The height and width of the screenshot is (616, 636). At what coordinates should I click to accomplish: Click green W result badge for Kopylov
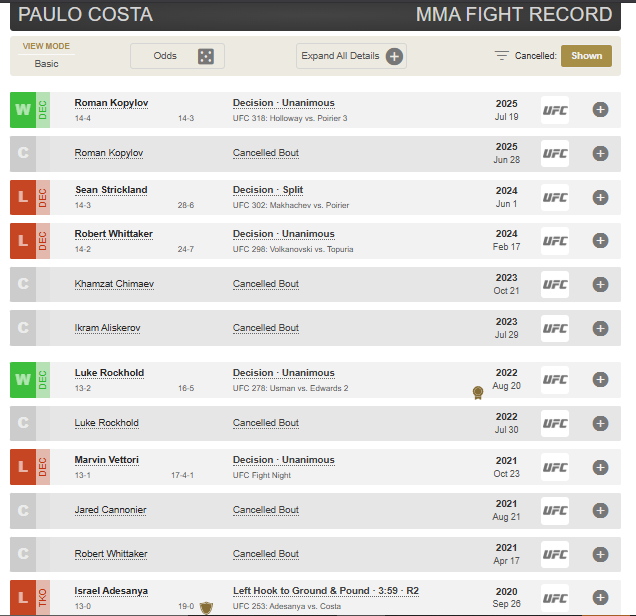coord(23,110)
